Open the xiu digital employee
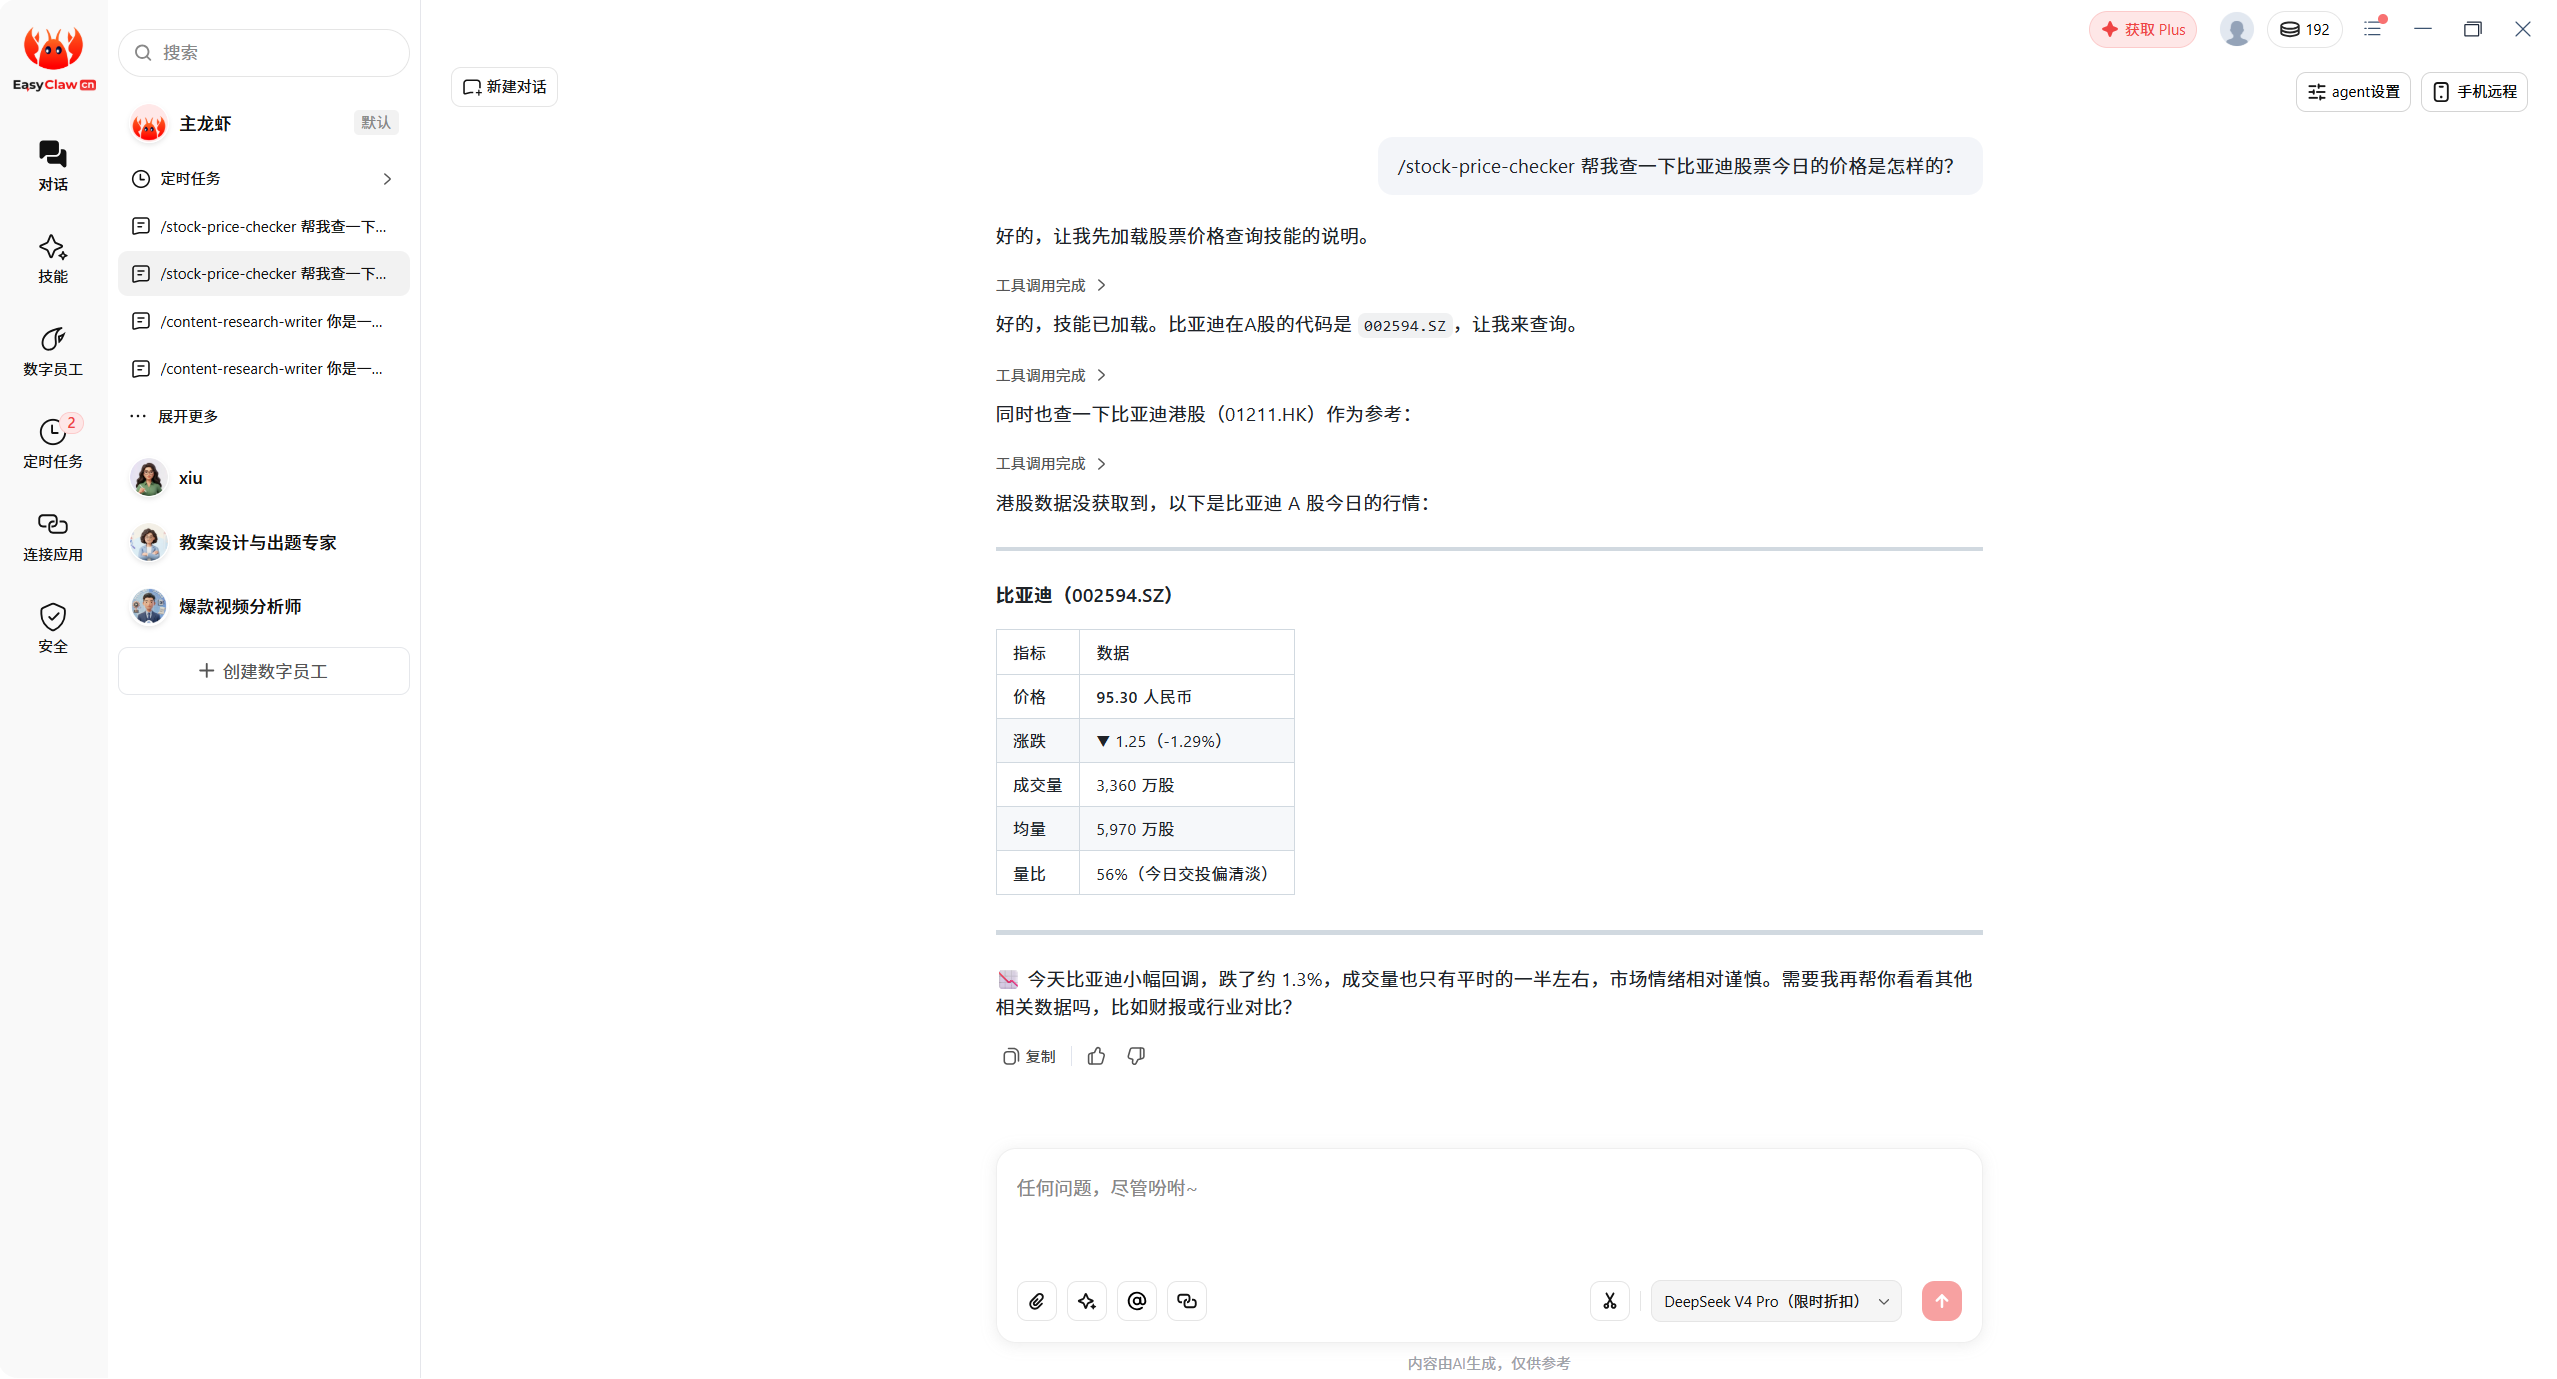The width and height of the screenshot is (2557, 1379). point(264,478)
